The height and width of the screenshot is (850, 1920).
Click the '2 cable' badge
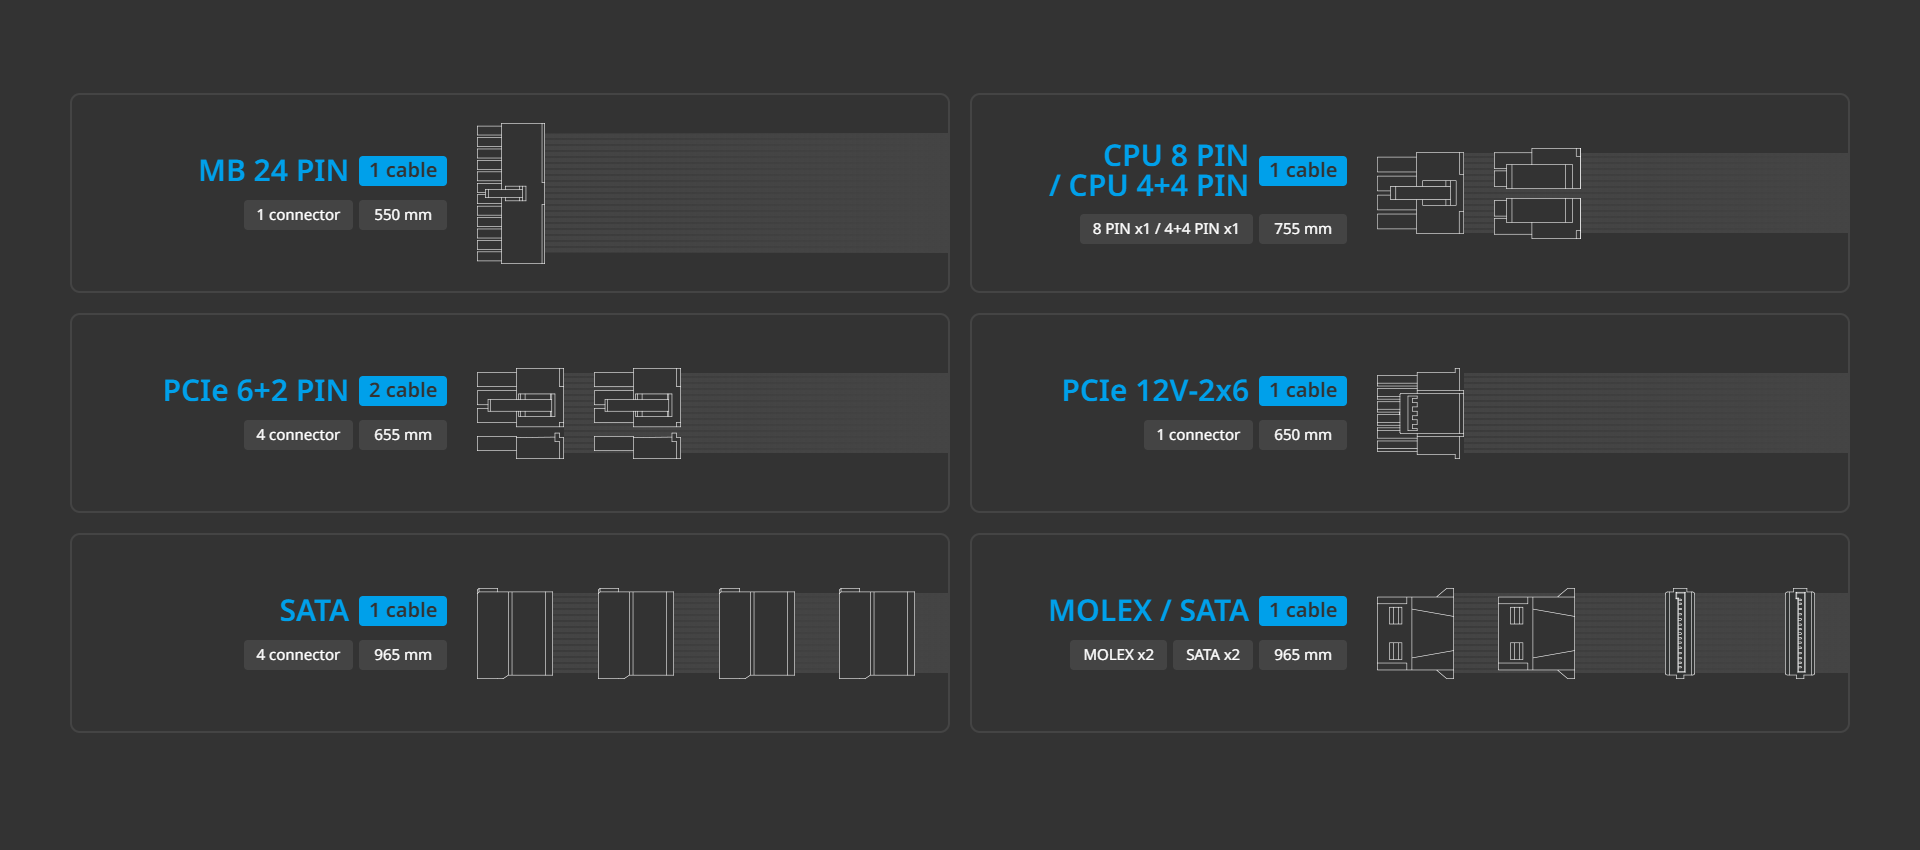click(x=403, y=391)
